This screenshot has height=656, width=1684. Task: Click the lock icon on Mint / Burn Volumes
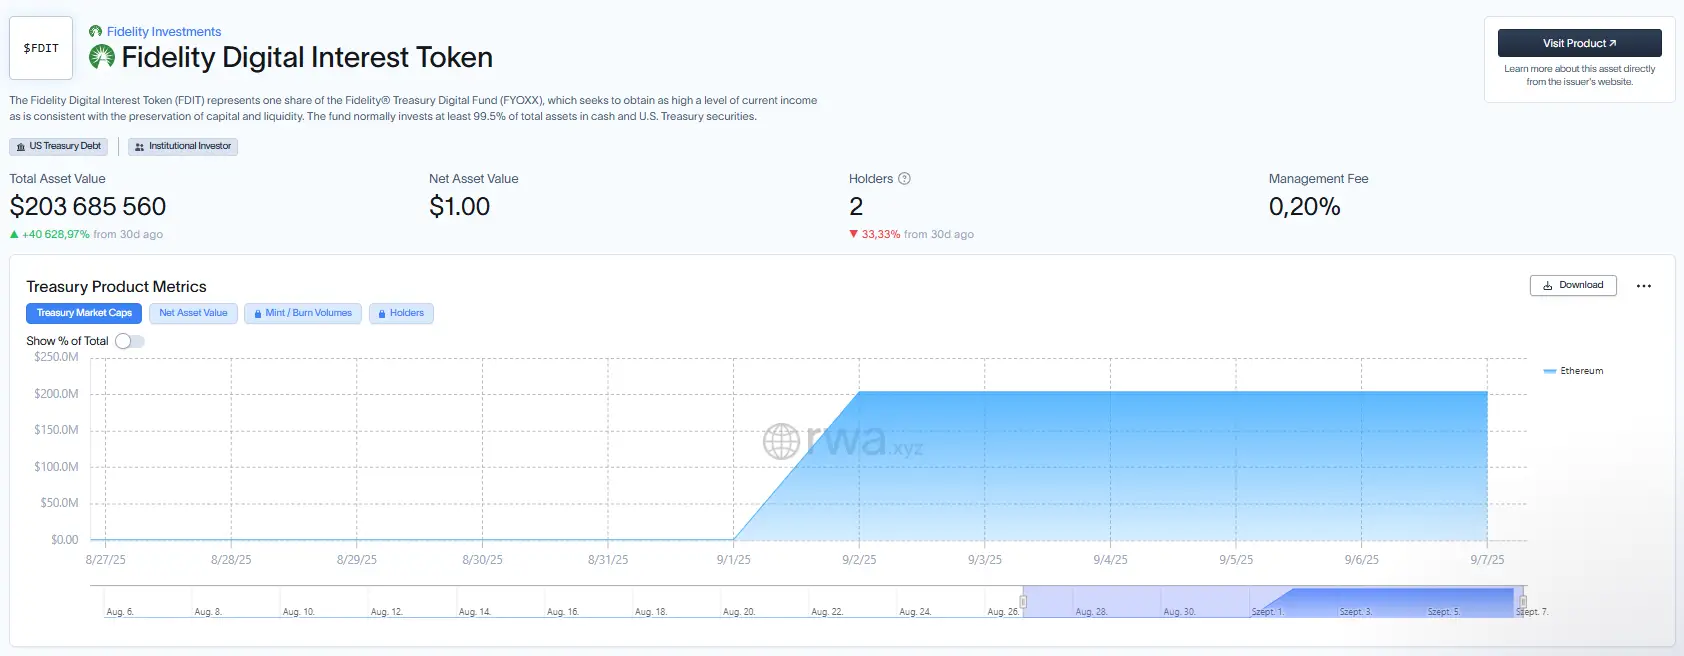pyautogui.click(x=258, y=314)
